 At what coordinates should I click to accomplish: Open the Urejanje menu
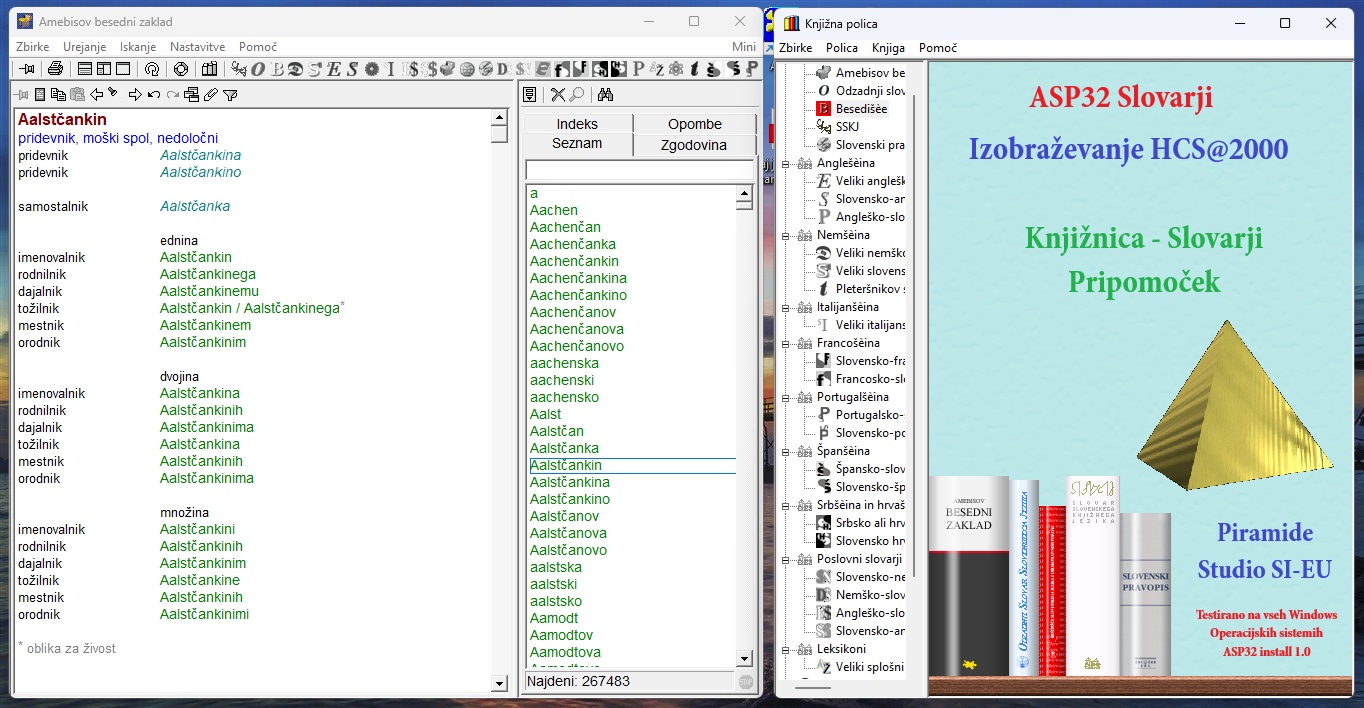86,47
